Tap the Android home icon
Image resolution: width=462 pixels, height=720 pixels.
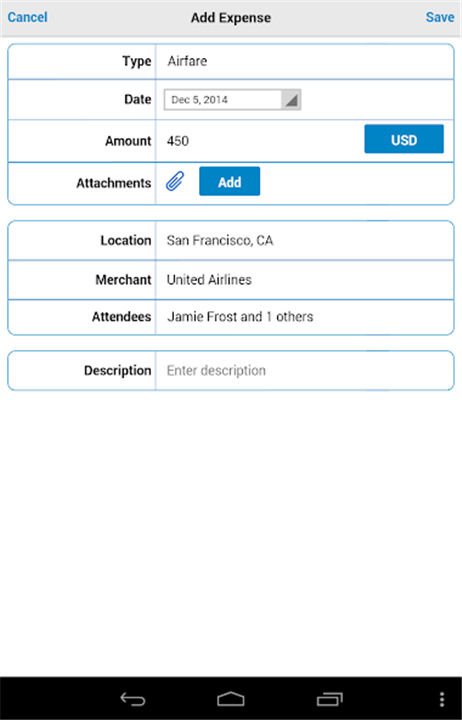[231, 699]
